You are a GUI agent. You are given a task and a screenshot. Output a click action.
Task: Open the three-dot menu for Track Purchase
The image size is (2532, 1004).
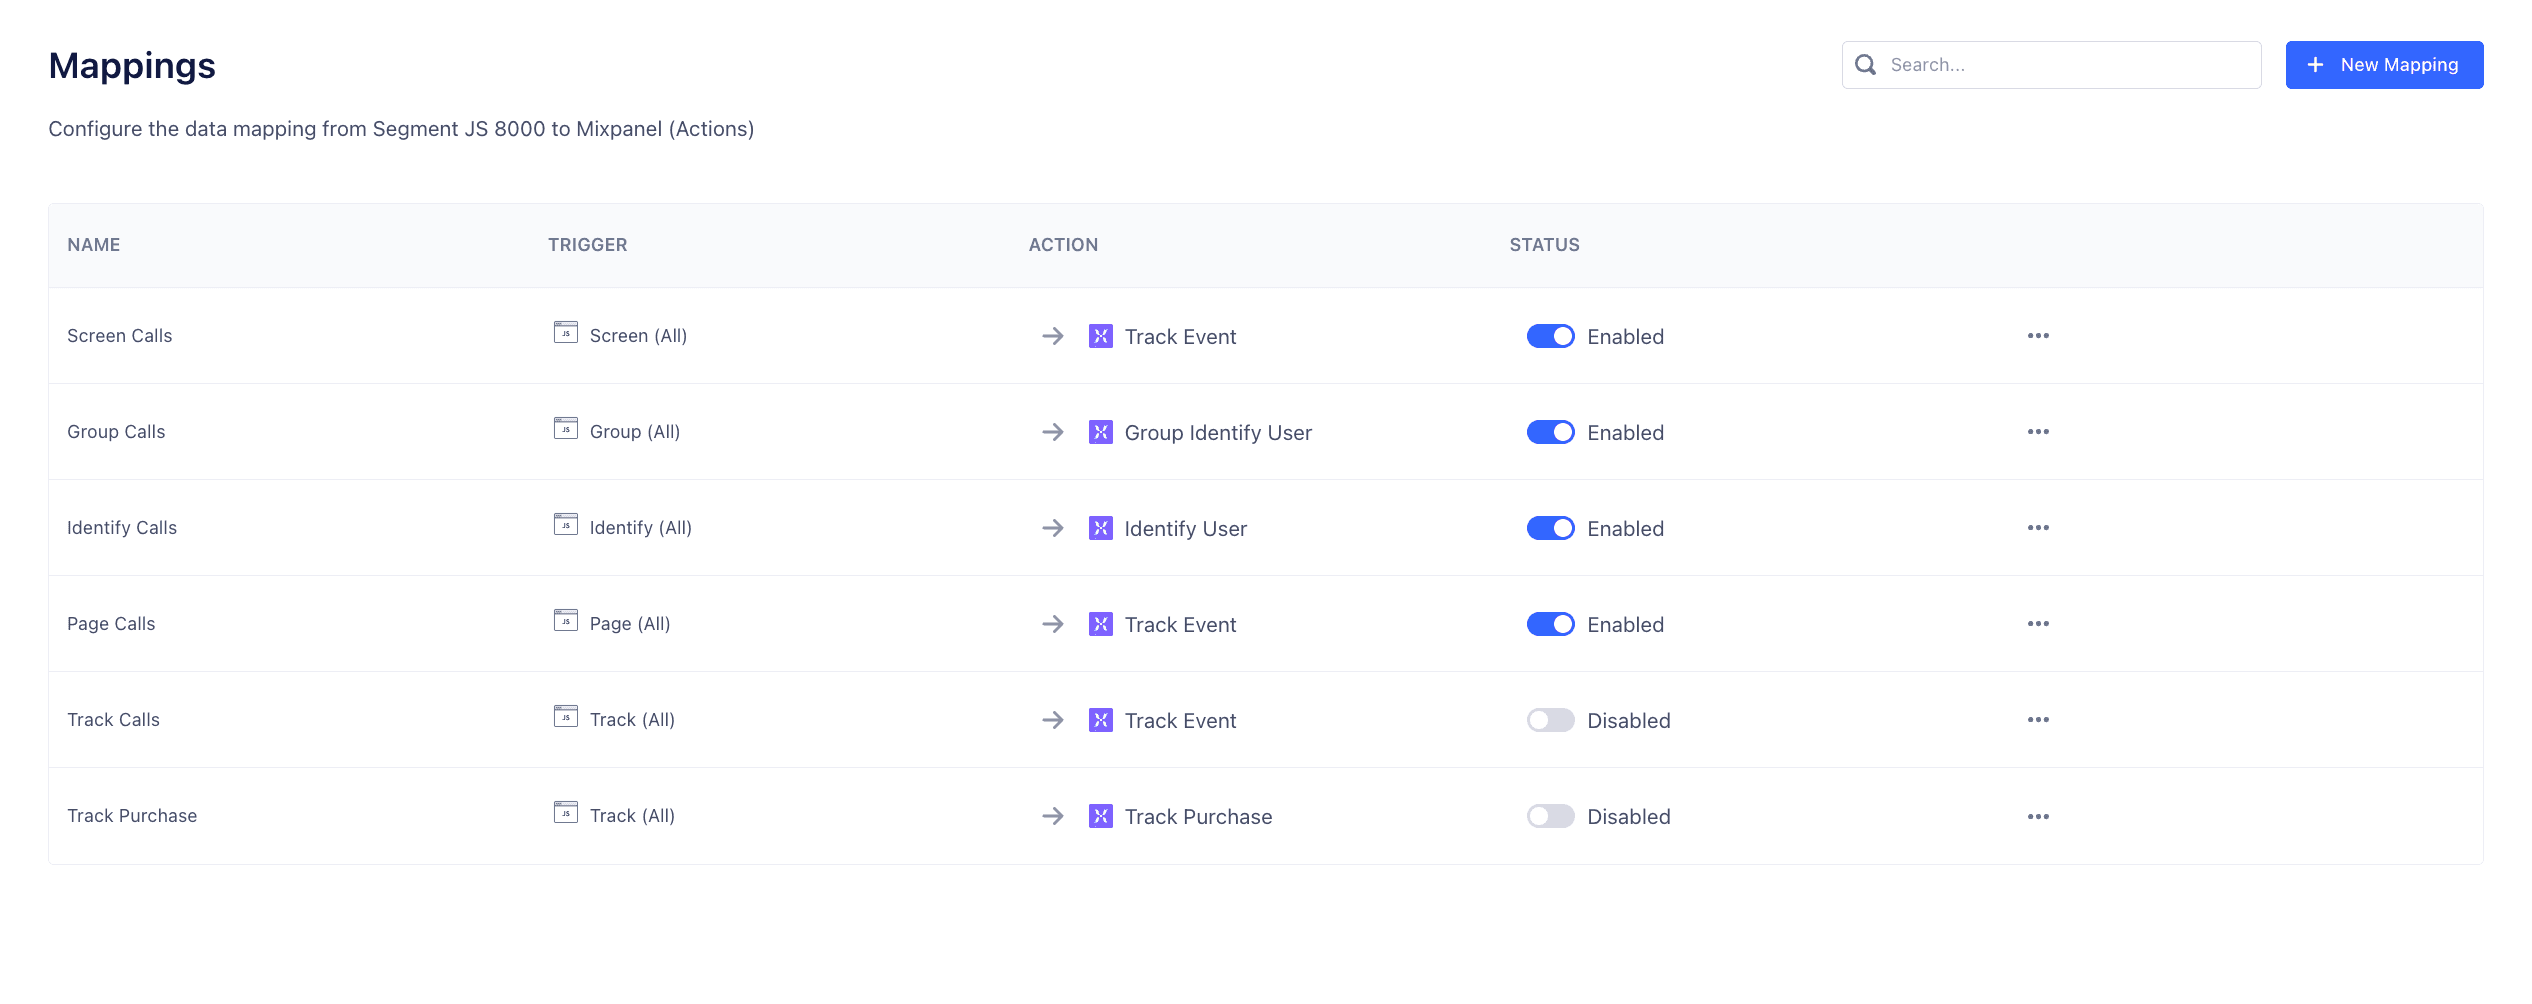(2039, 816)
